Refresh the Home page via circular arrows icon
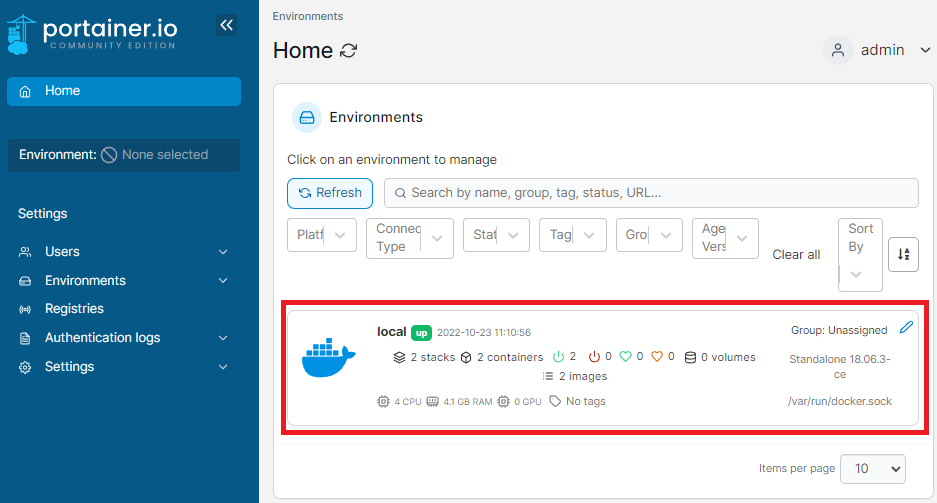This screenshot has height=503, width=937. (348, 51)
